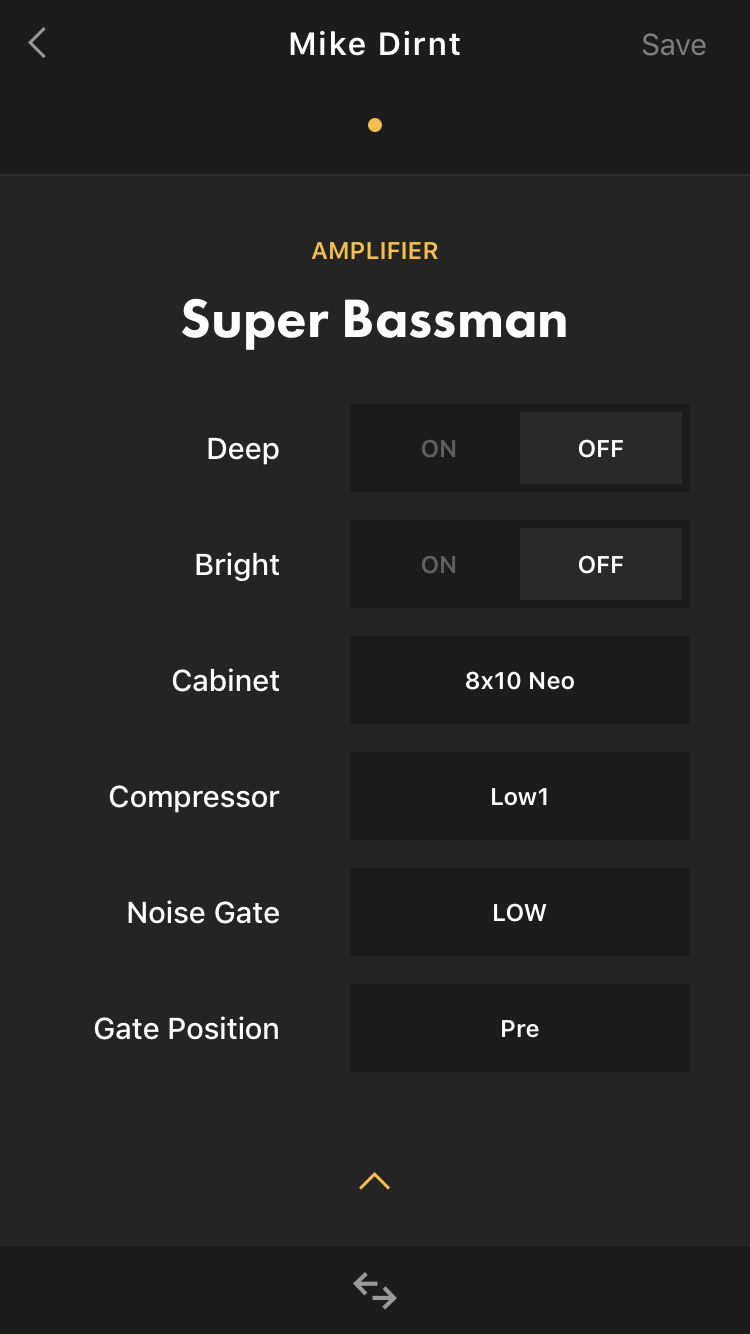The height and width of the screenshot is (1334, 750).
Task: Tap the swap arrows icon at bottom
Action: pyautogui.click(x=375, y=1290)
